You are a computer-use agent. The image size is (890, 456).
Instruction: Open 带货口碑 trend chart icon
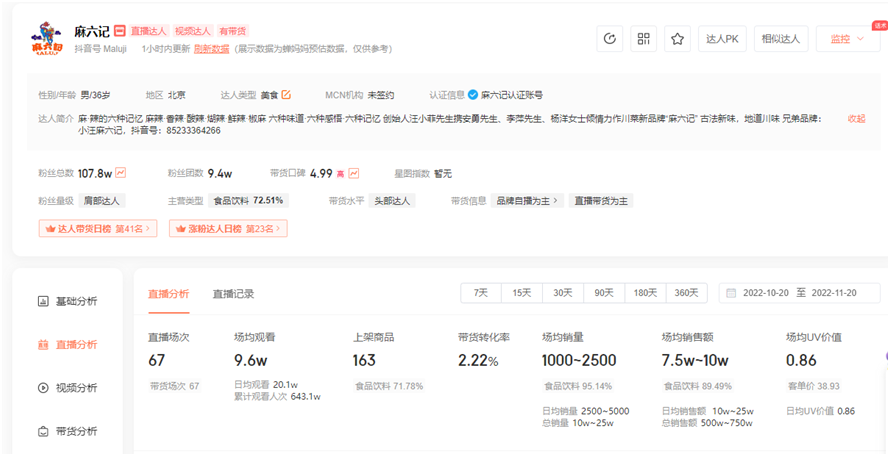click(x=354, y=173)
